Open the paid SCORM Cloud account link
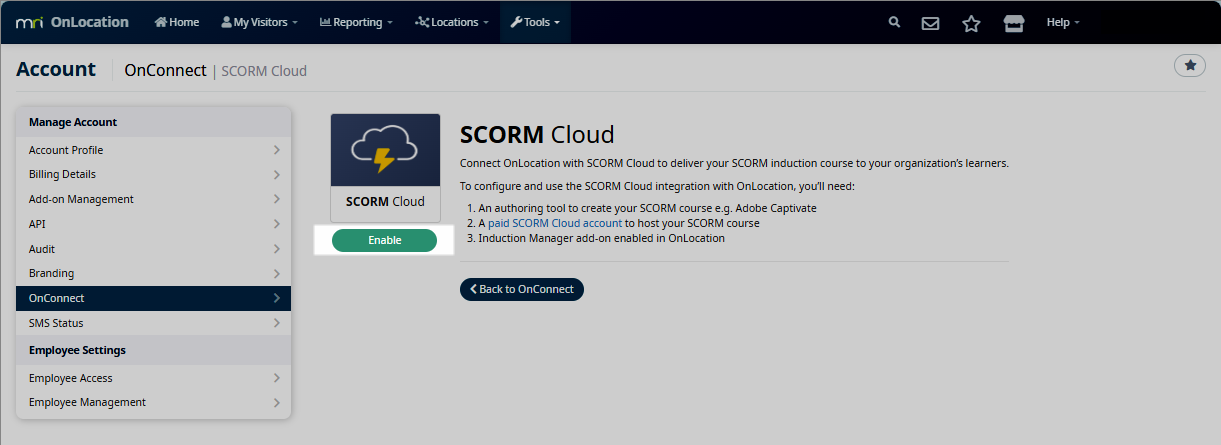 pos(554,223)
